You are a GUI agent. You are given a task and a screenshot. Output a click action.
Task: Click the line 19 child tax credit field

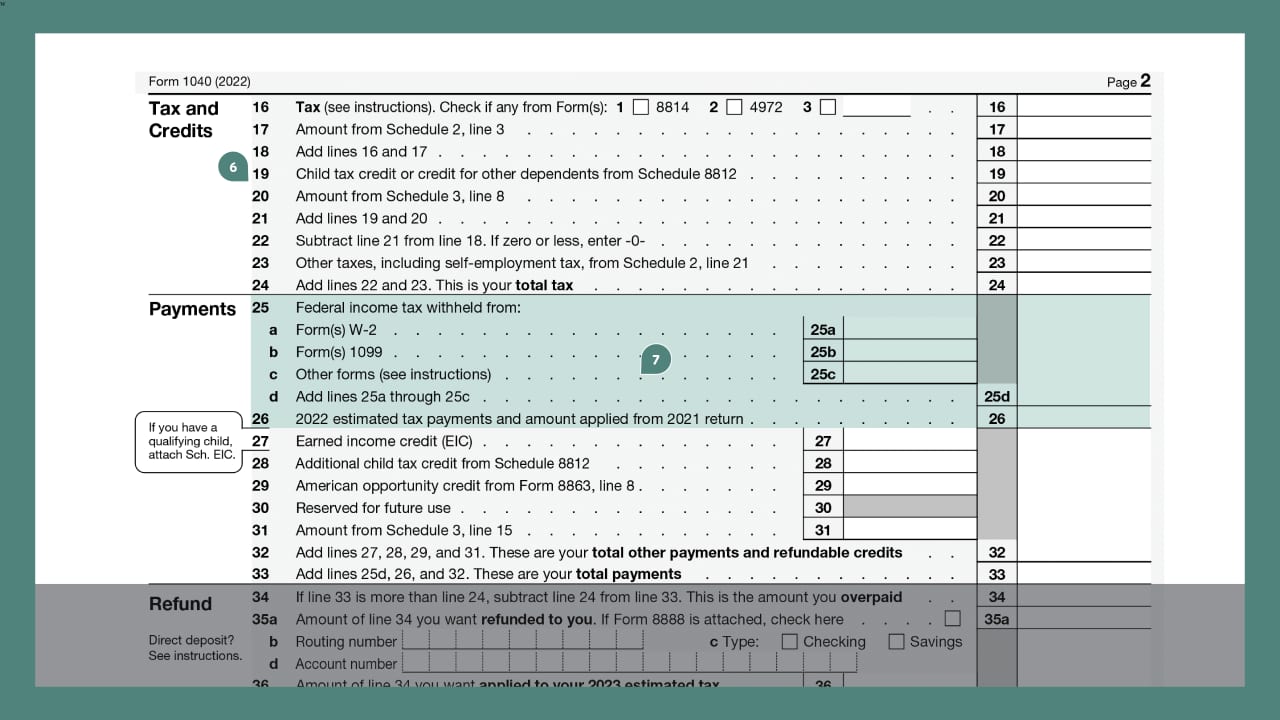coord(1083,174)
